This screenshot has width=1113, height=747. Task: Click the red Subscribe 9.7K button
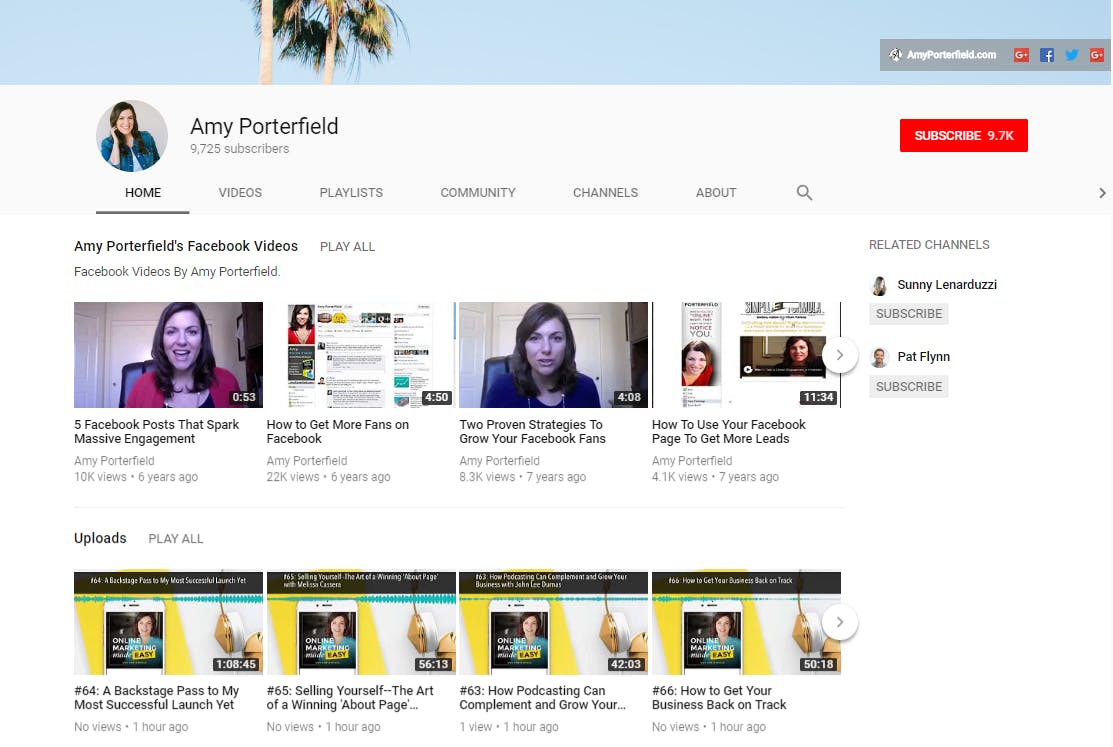coord(963,136)
